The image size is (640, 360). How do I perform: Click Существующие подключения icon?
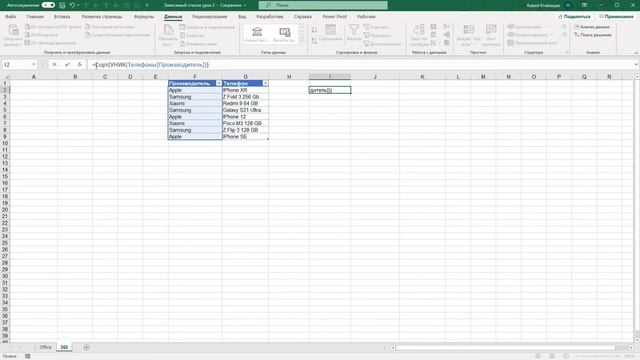88,35
